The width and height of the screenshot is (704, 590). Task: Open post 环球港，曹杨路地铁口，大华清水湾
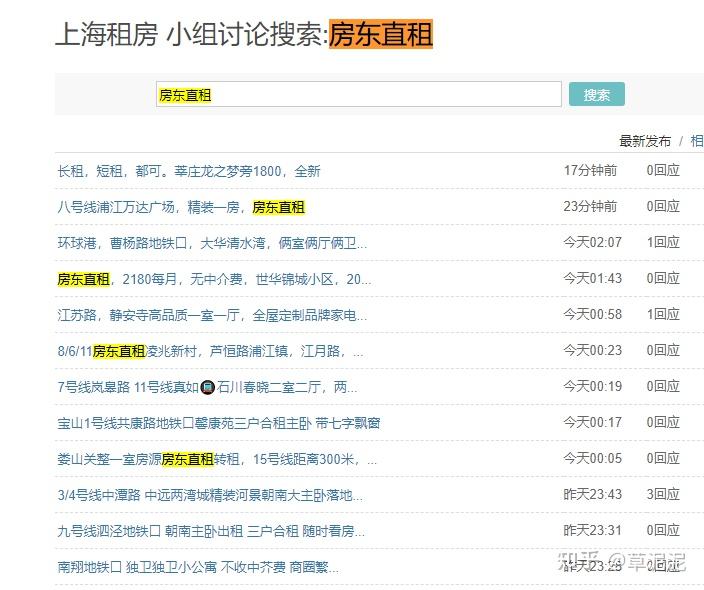(212, 243)
